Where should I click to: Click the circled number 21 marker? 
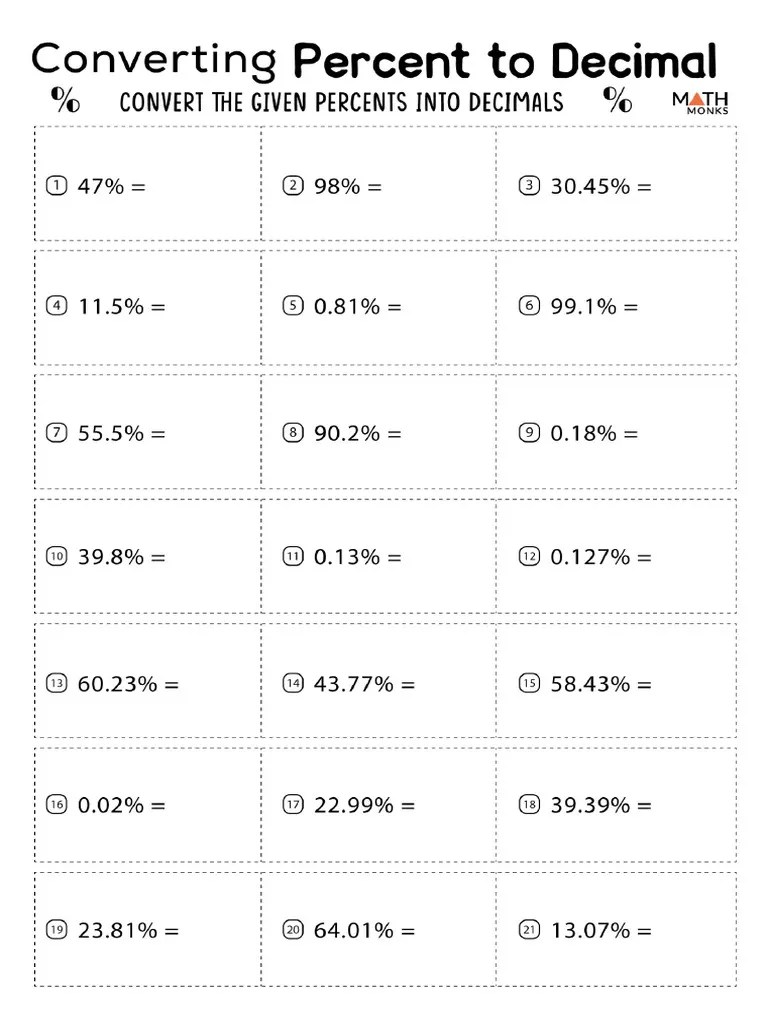coord(529,931)
